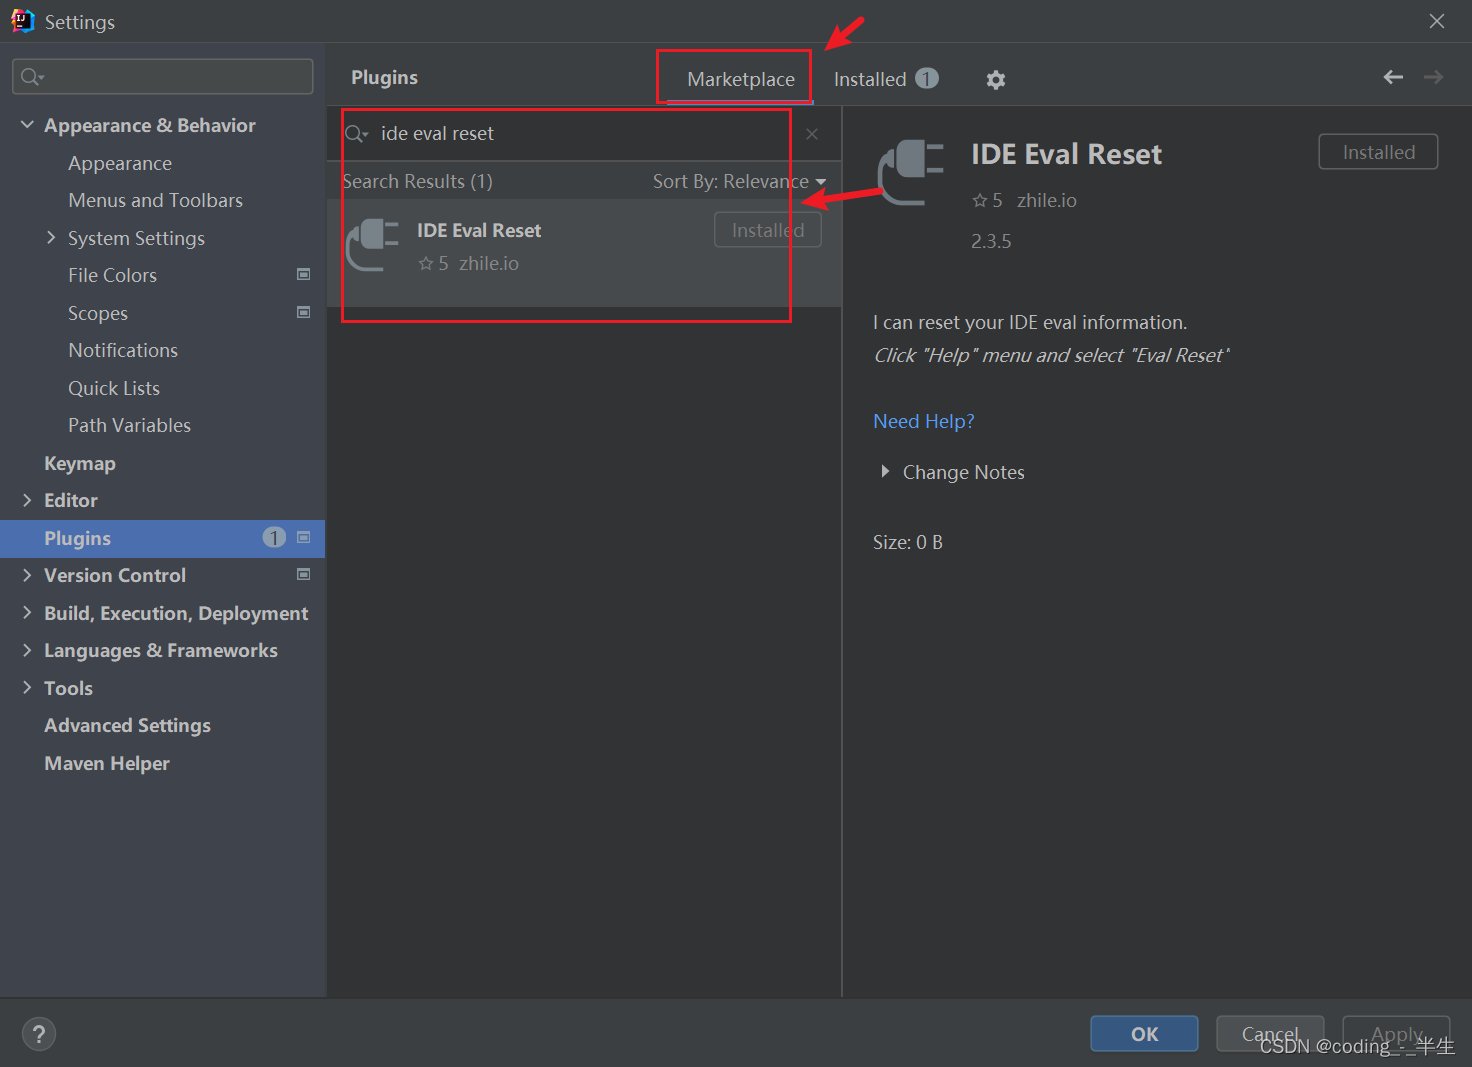Click the Plugins project-level icon in the sidebar

tap(304, 537)
